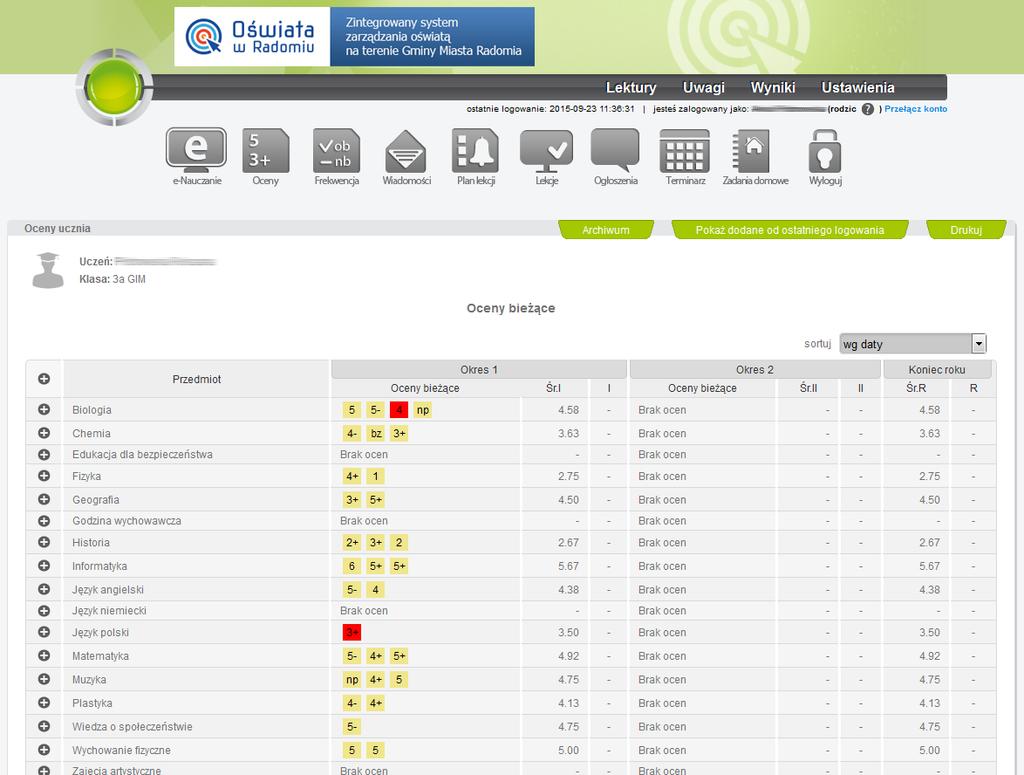Click the grade 1 in Fizyka
This screenshot has height=775, width=1024.
pos(376,476)
